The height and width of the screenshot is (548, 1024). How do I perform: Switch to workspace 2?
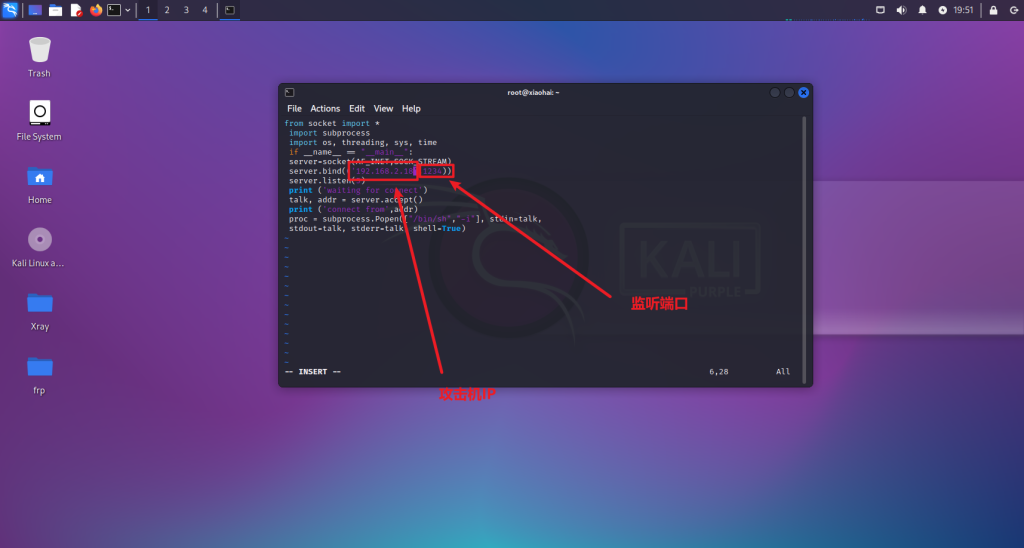(x=167, y=10)
